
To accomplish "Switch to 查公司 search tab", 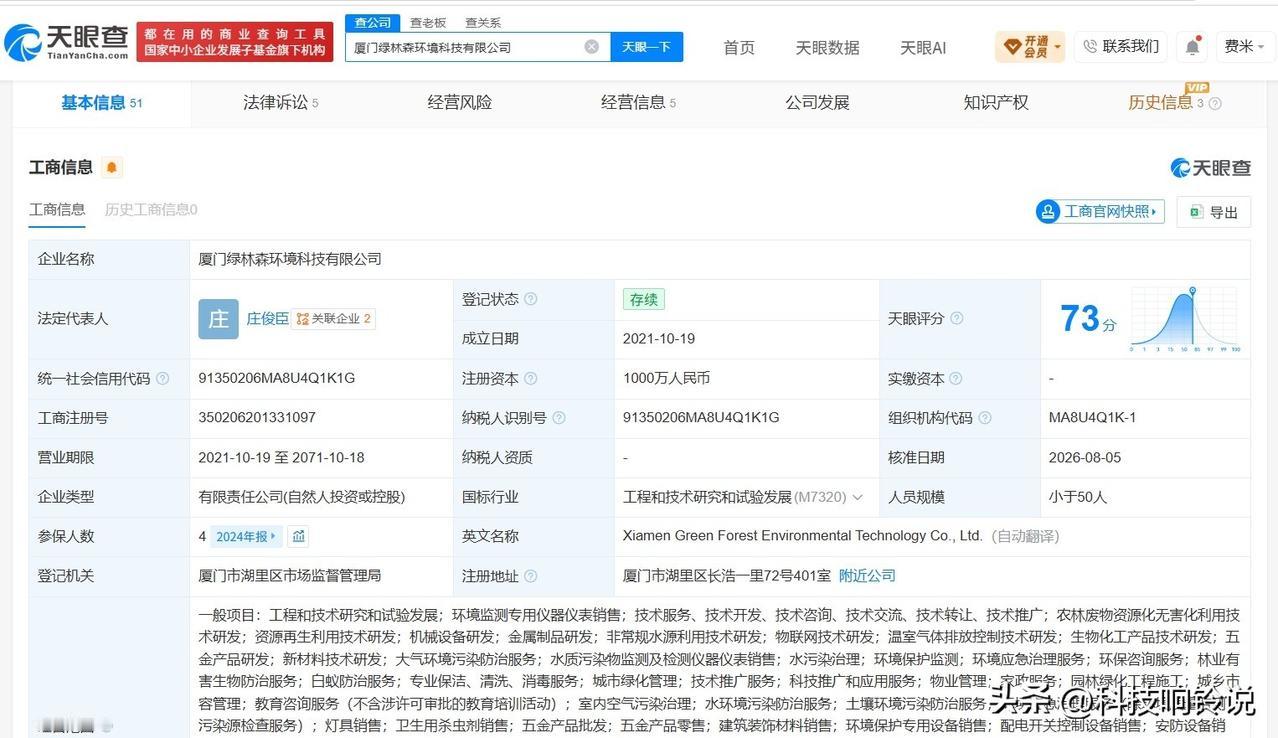I will click(373, 22).
